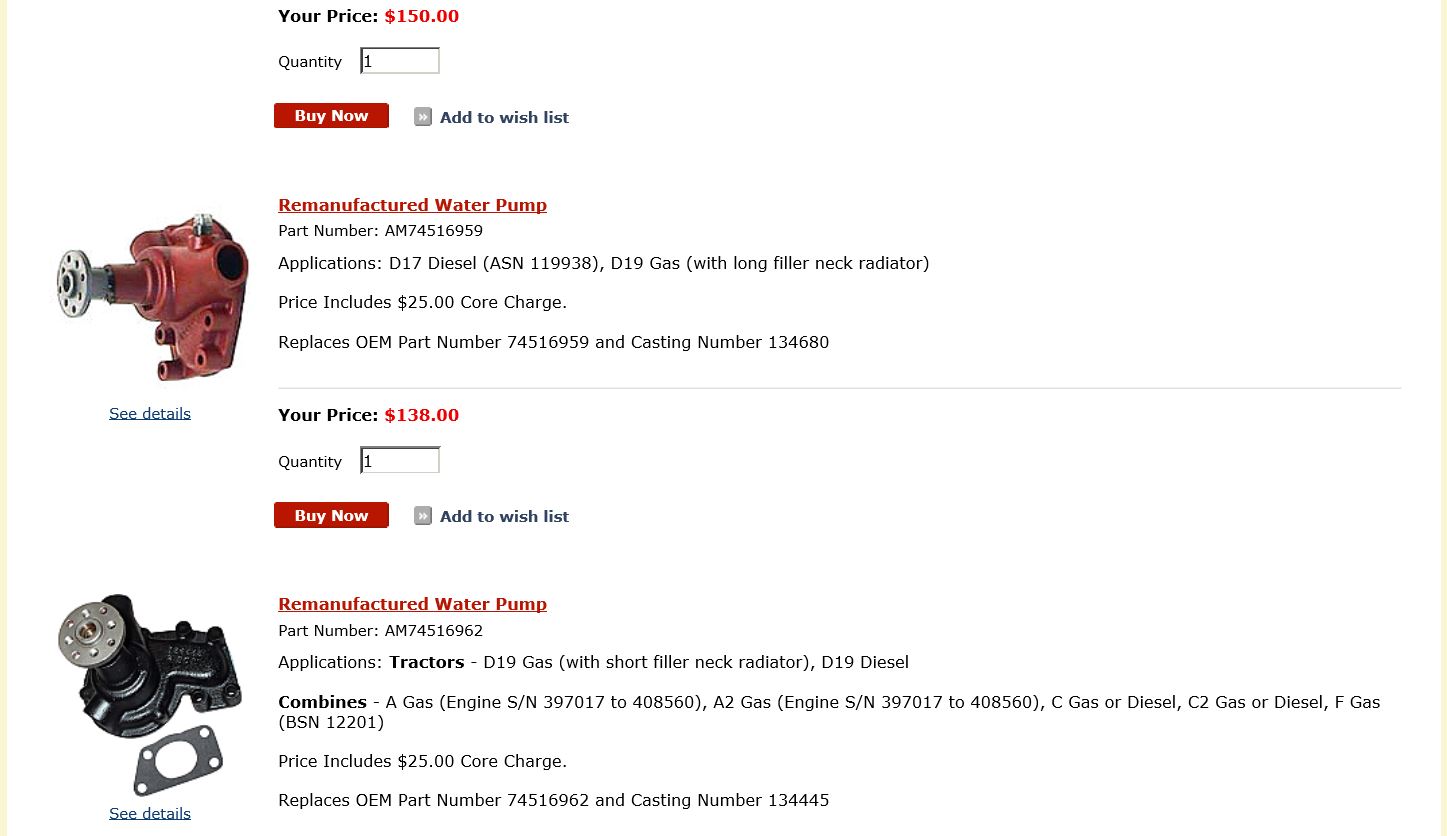The image size is (1447, 836).
Task: Click the $138.00 price text
Action: (x=422, y=415)
